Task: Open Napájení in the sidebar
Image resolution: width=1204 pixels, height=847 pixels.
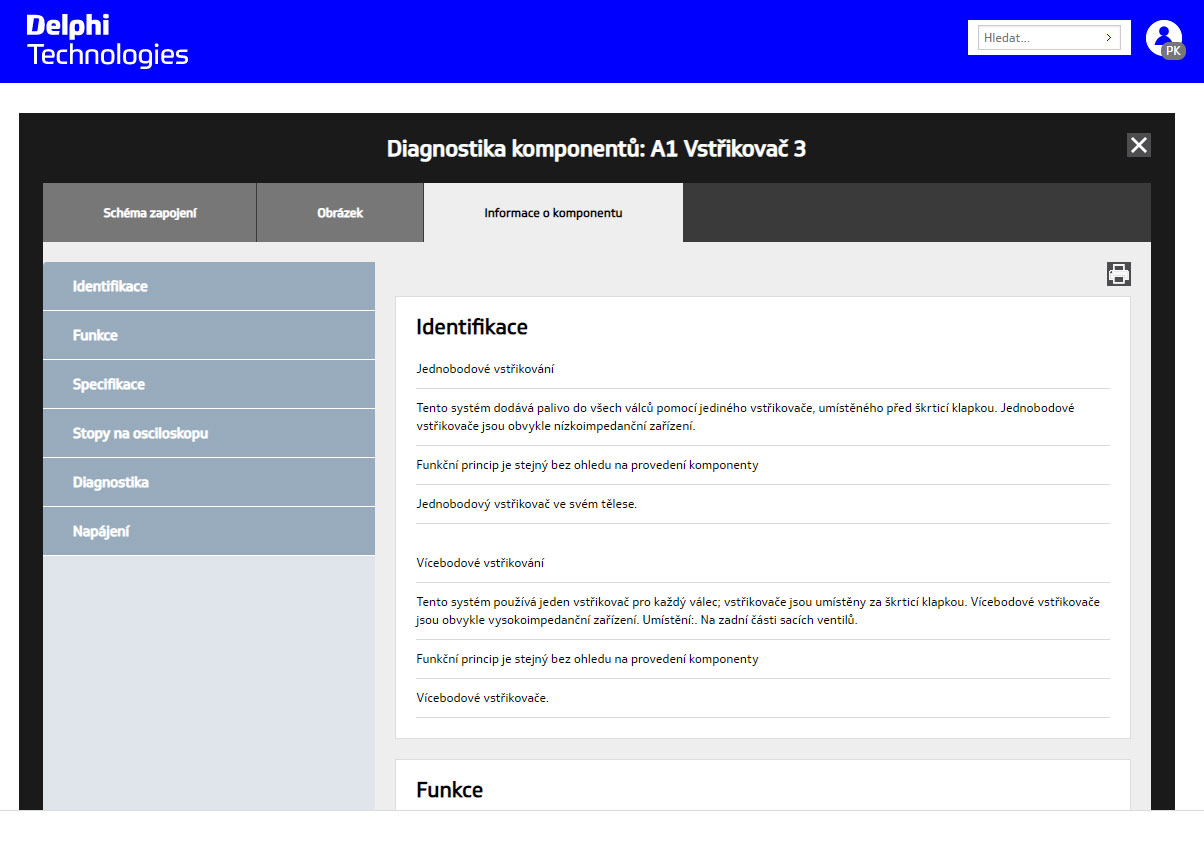Action: click(x=209, y=531)
